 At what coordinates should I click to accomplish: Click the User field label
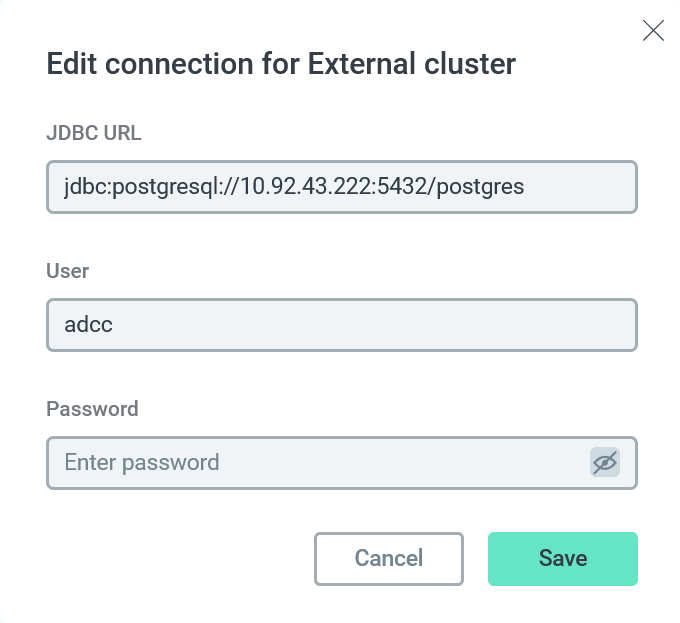coord(67,271)
